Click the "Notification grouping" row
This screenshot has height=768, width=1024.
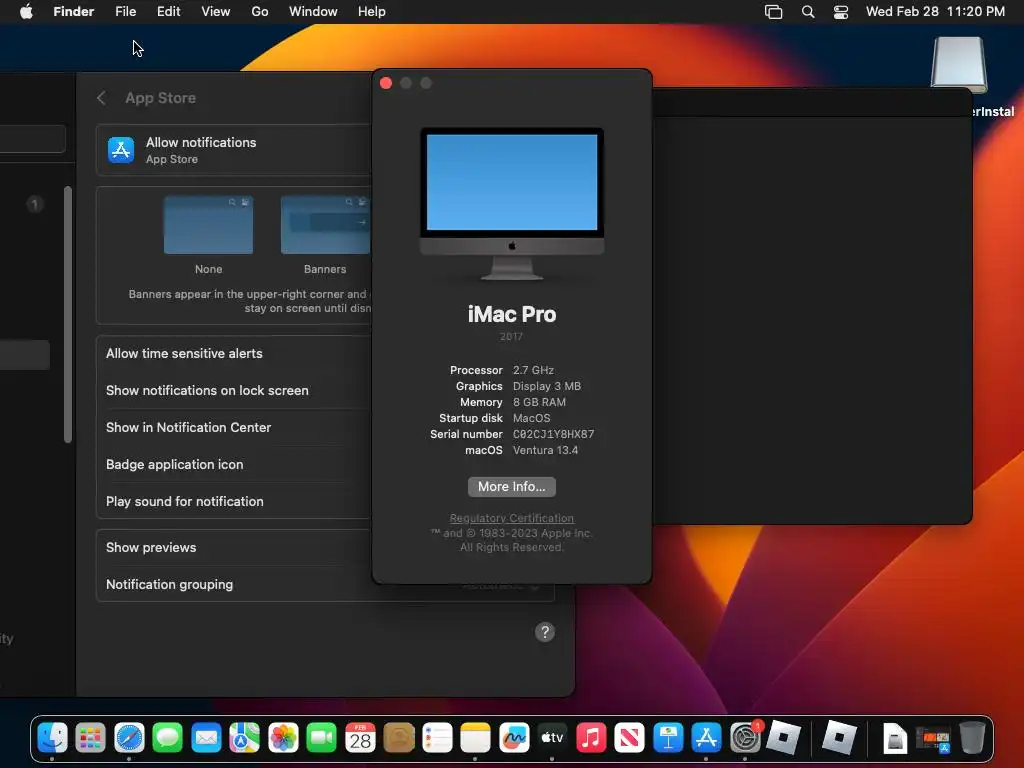[234, 584]
